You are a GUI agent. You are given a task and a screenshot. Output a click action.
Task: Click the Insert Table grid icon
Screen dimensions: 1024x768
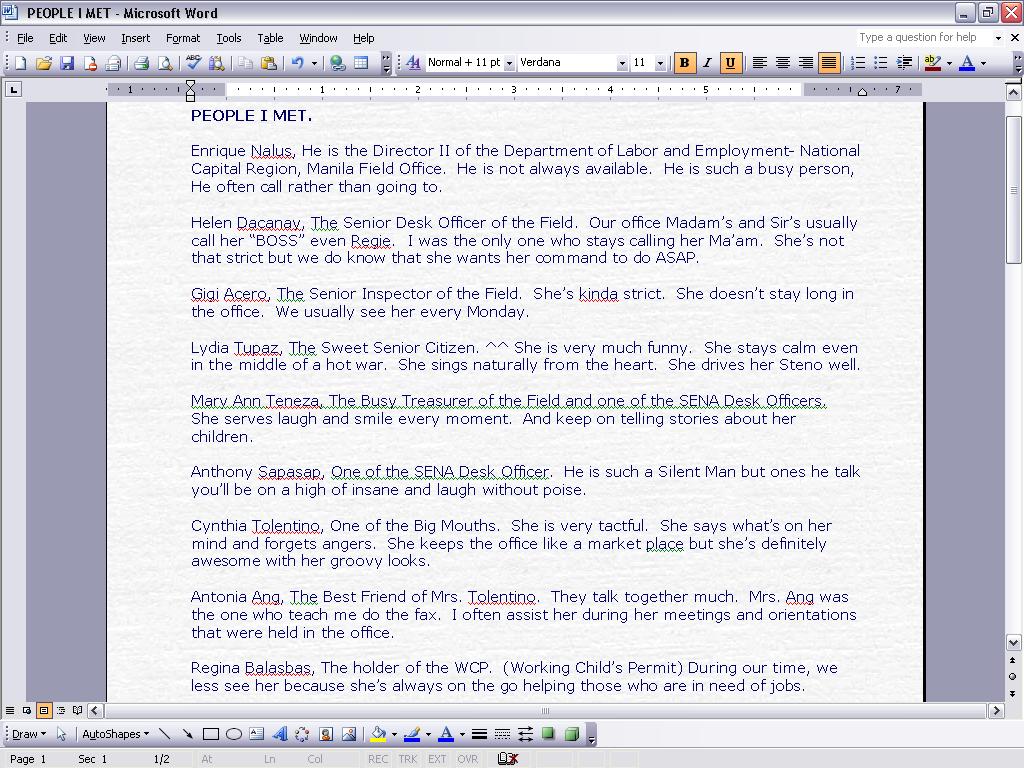coord(361,63)
